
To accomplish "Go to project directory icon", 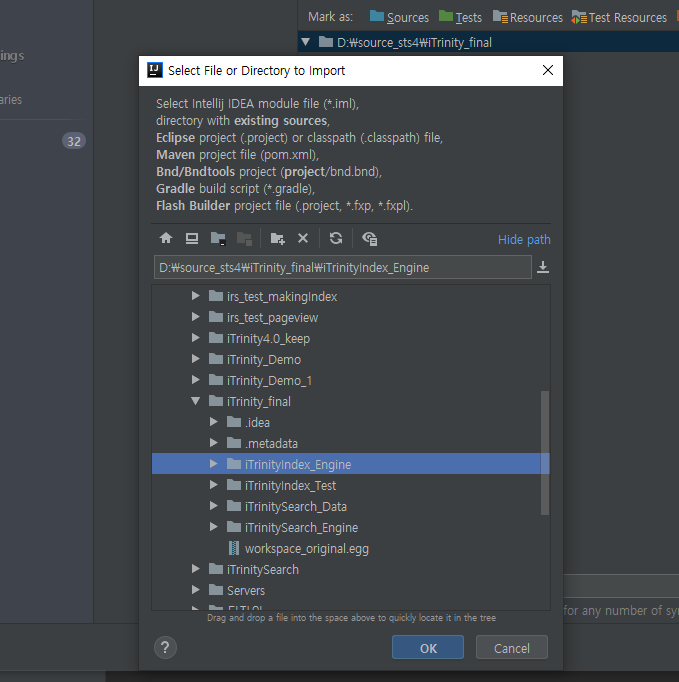I will pos(218,238).
